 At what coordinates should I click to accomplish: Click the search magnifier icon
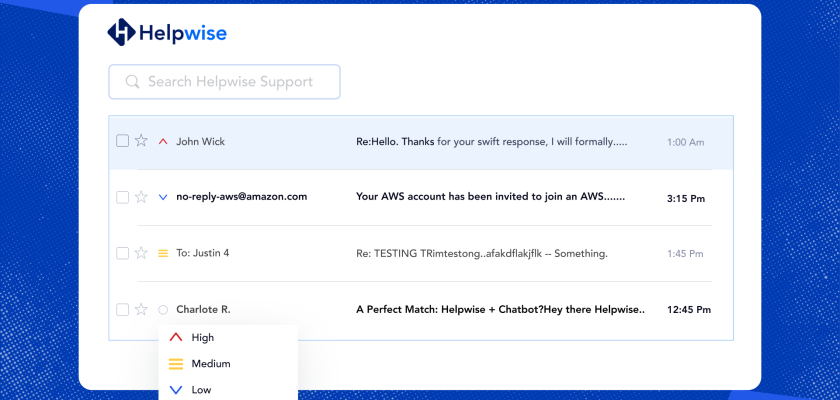(132, 82)
